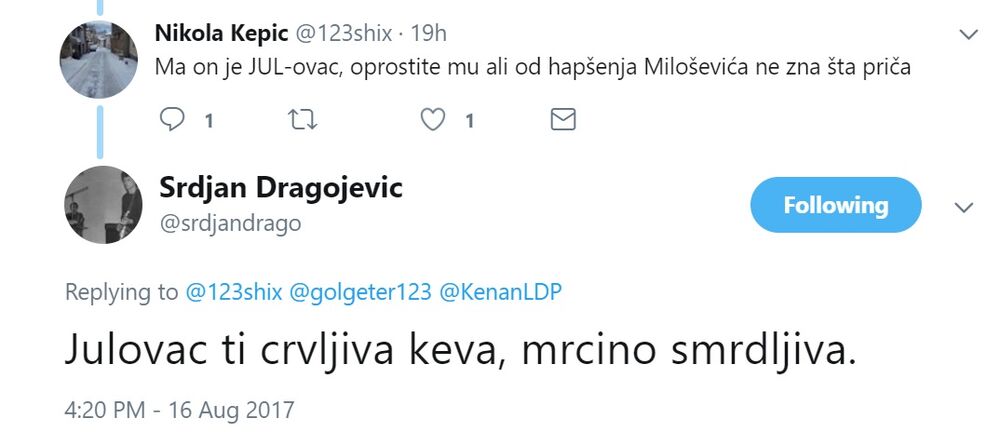Open Nikola Kepic display name link

tap(220, 34)
